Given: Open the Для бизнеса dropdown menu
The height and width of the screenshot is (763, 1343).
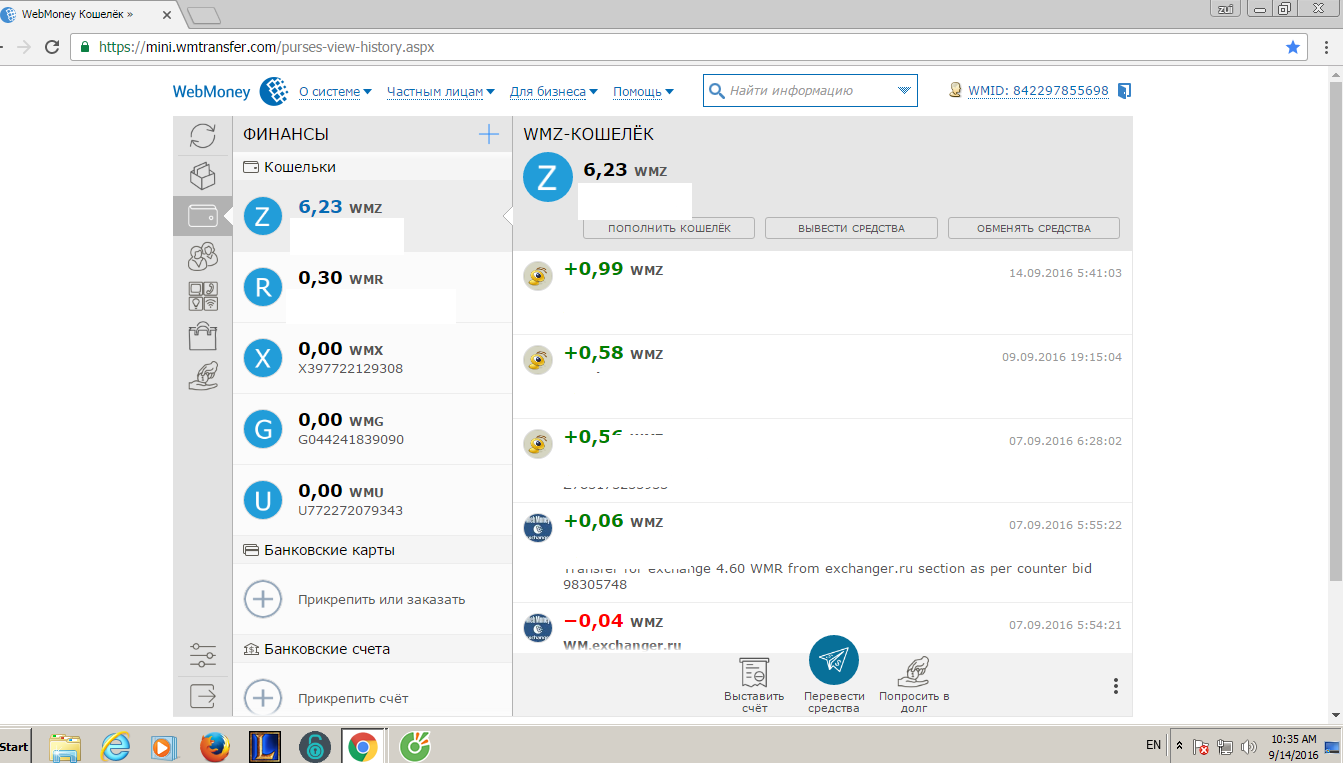Looking at the screenshot, I should 554,91.
